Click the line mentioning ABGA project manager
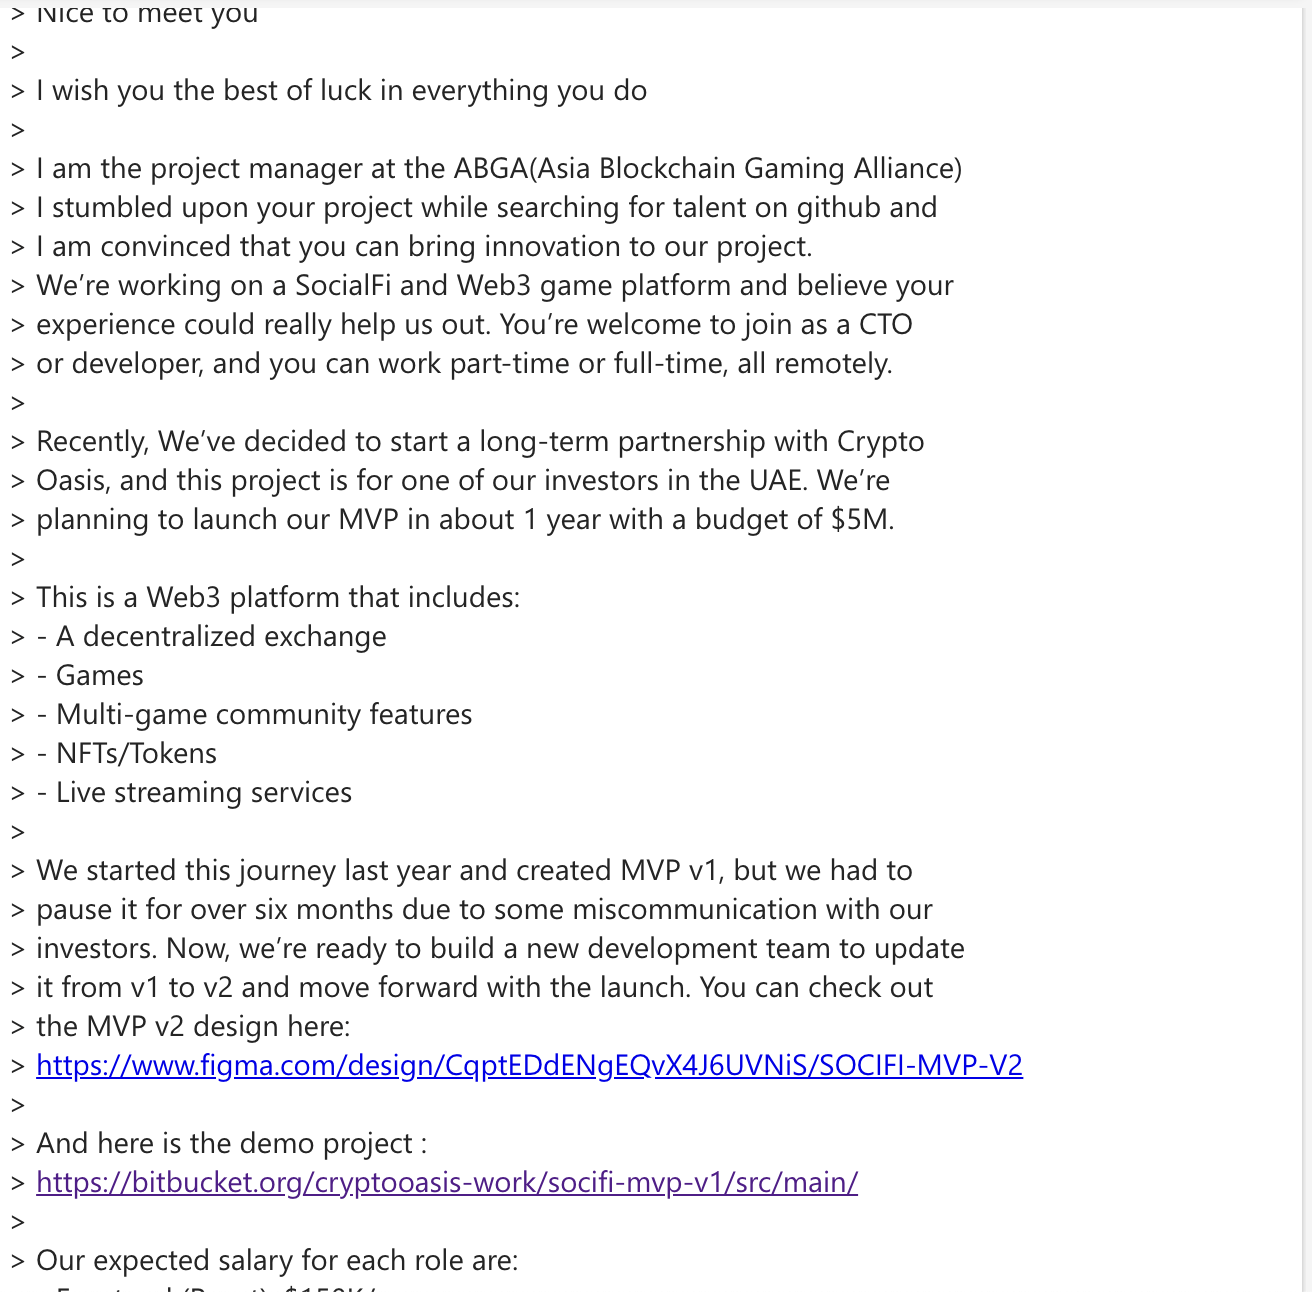Screen dimensions: 1312x1292 pos(499,168)
